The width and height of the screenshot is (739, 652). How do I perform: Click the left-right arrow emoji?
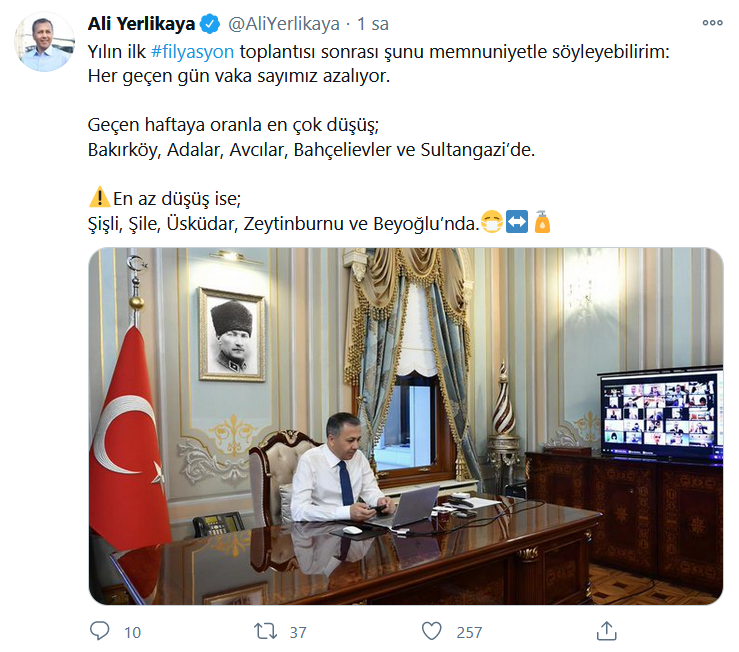(517, 222)
